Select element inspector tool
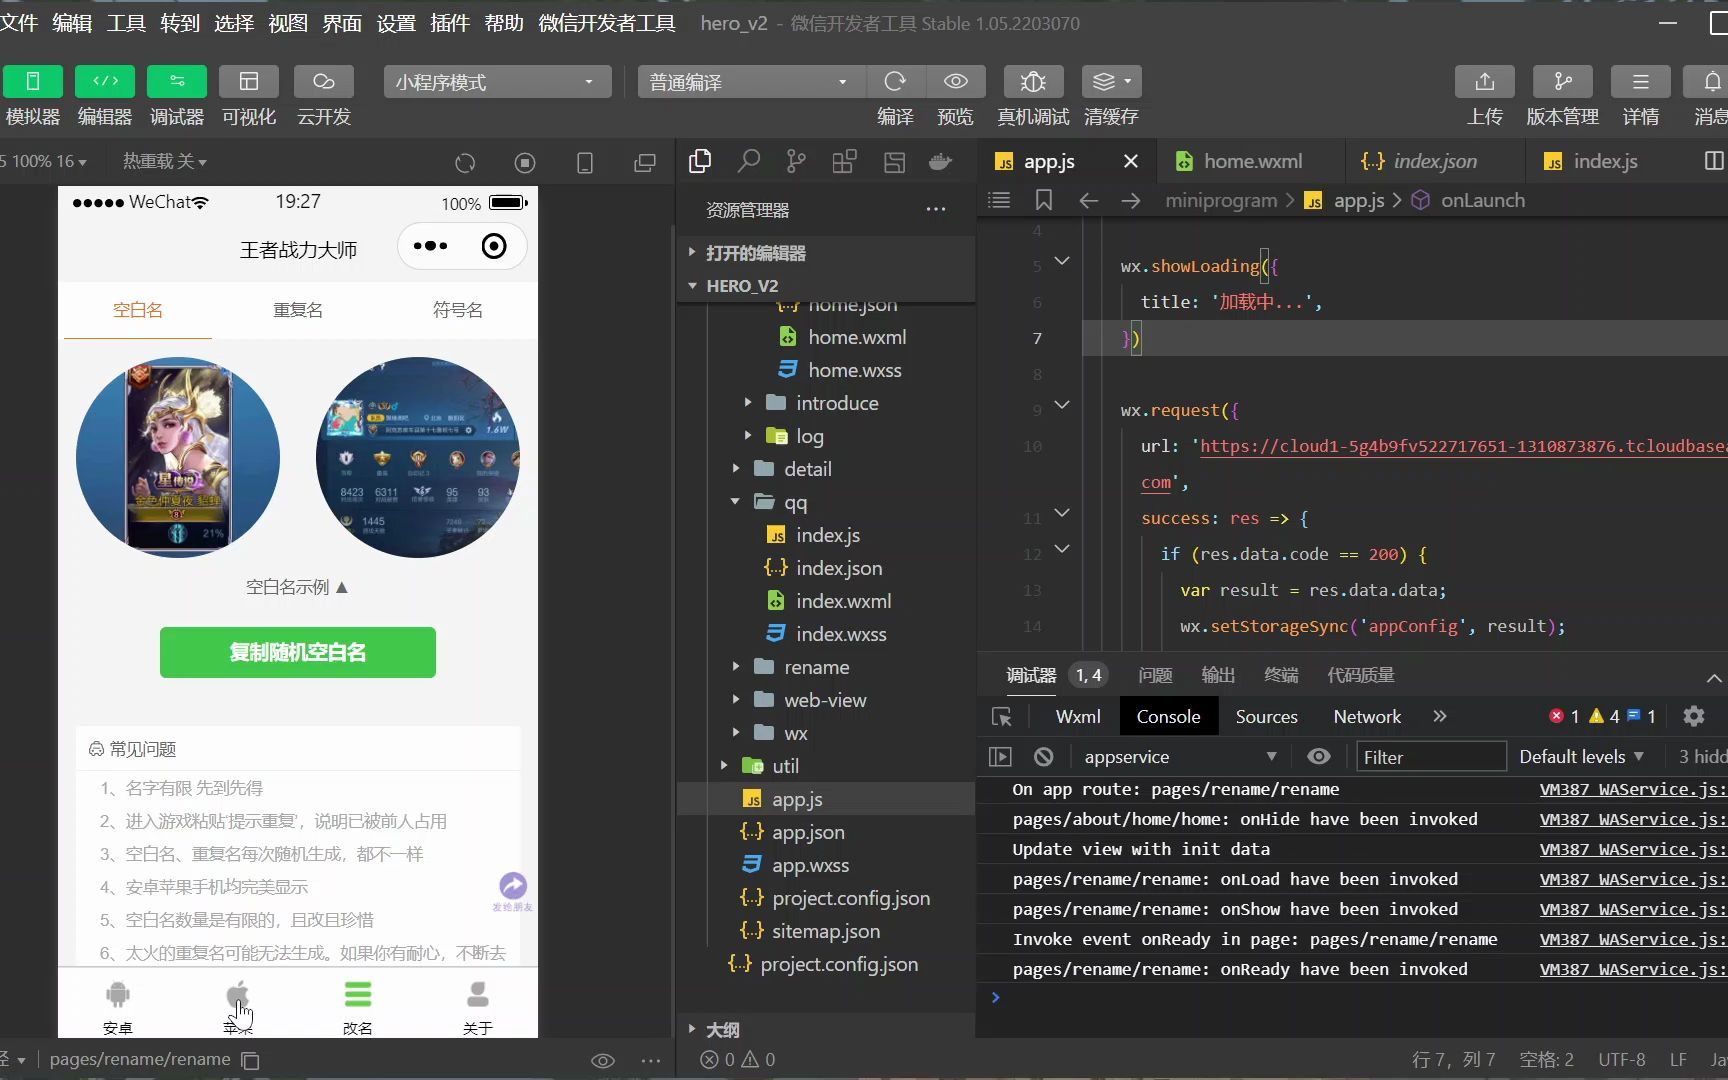Screen dimensions: 1728x1080 1001,717
